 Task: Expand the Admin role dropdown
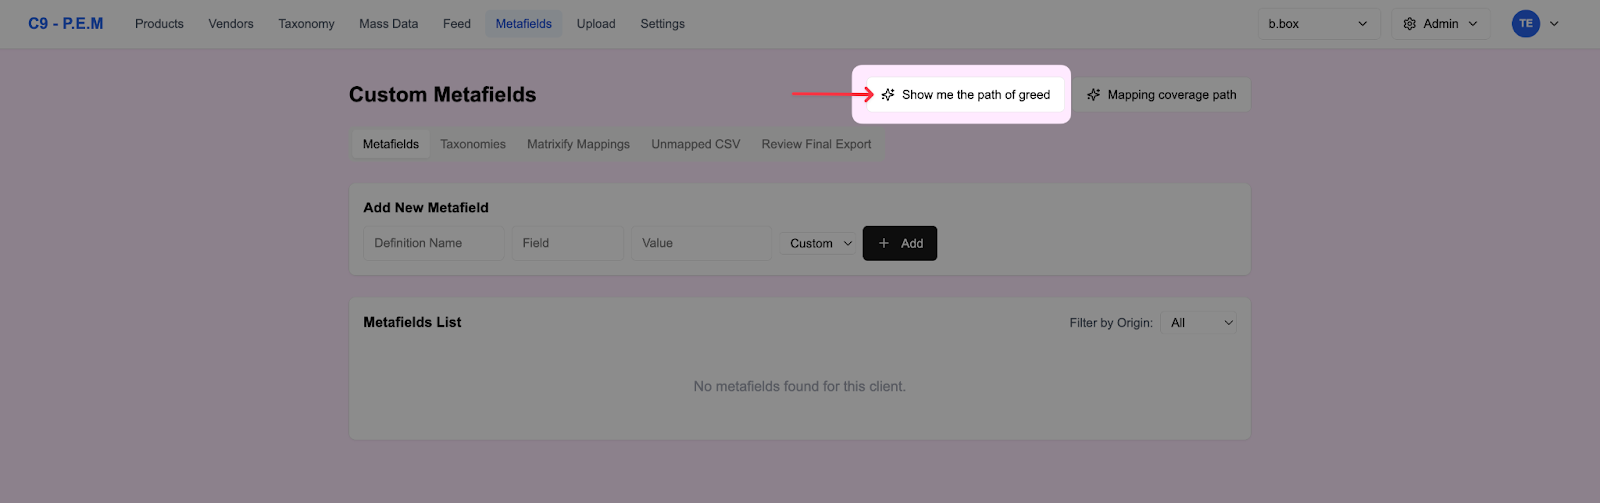click(x=1441, y=24)
